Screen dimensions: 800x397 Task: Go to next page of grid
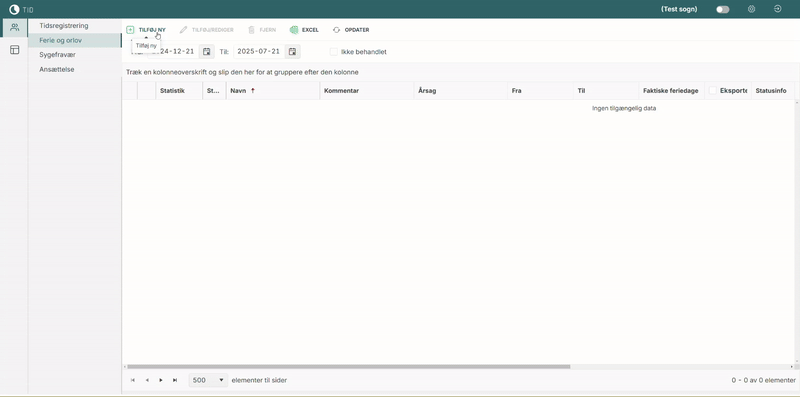point(161,380)
